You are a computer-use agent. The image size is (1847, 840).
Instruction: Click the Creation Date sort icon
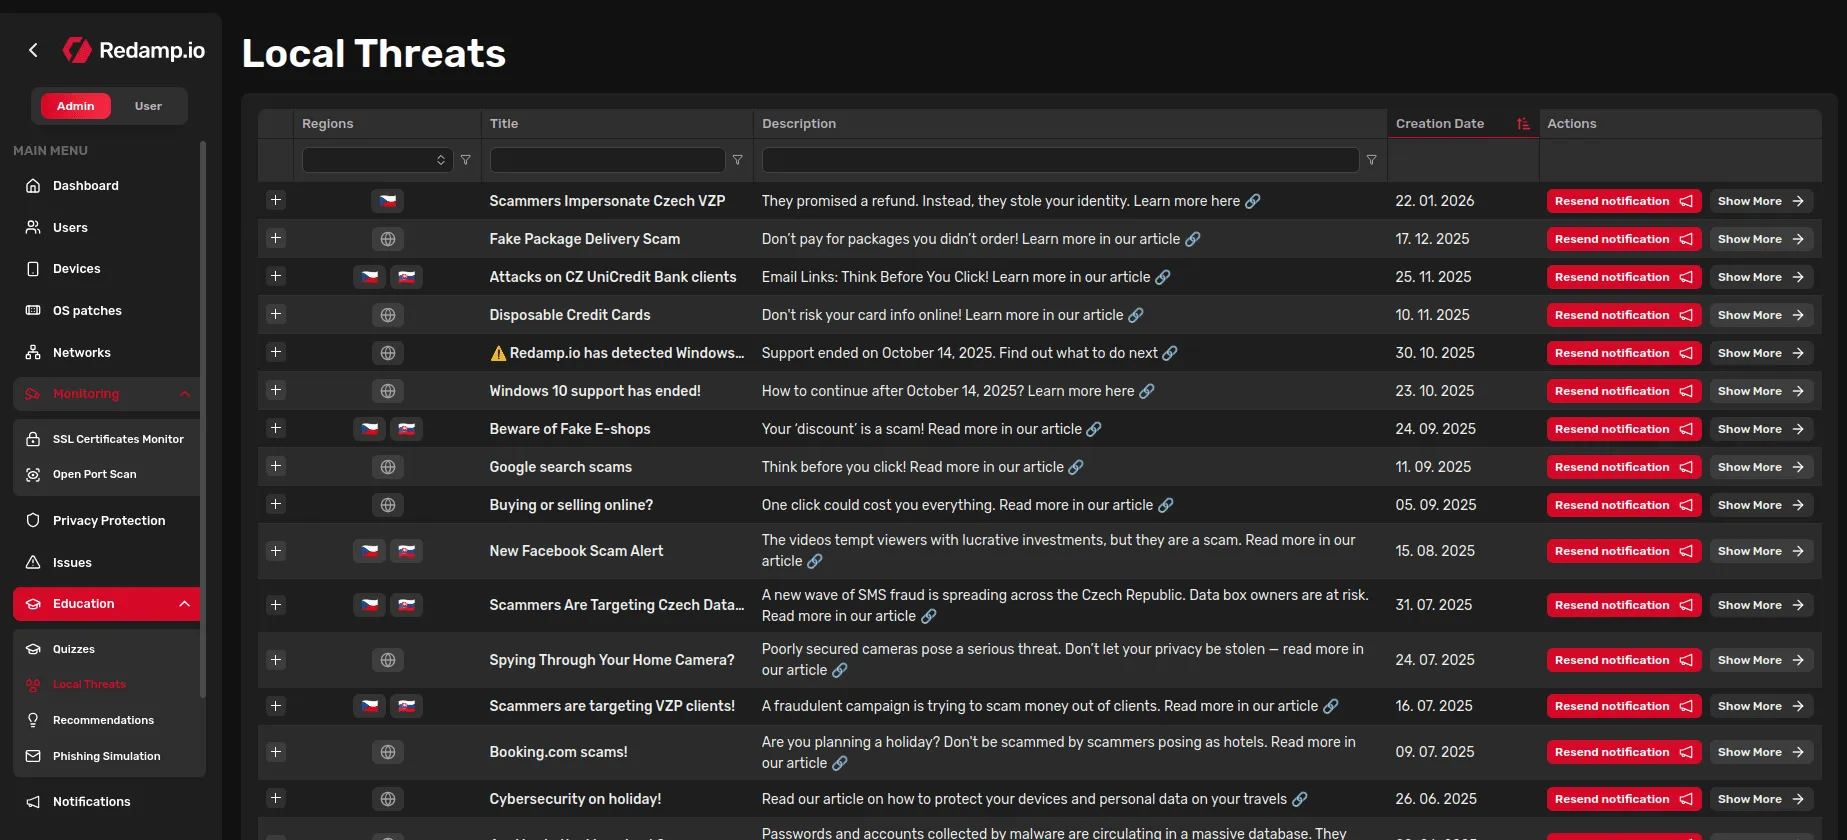coord(1522,124)
